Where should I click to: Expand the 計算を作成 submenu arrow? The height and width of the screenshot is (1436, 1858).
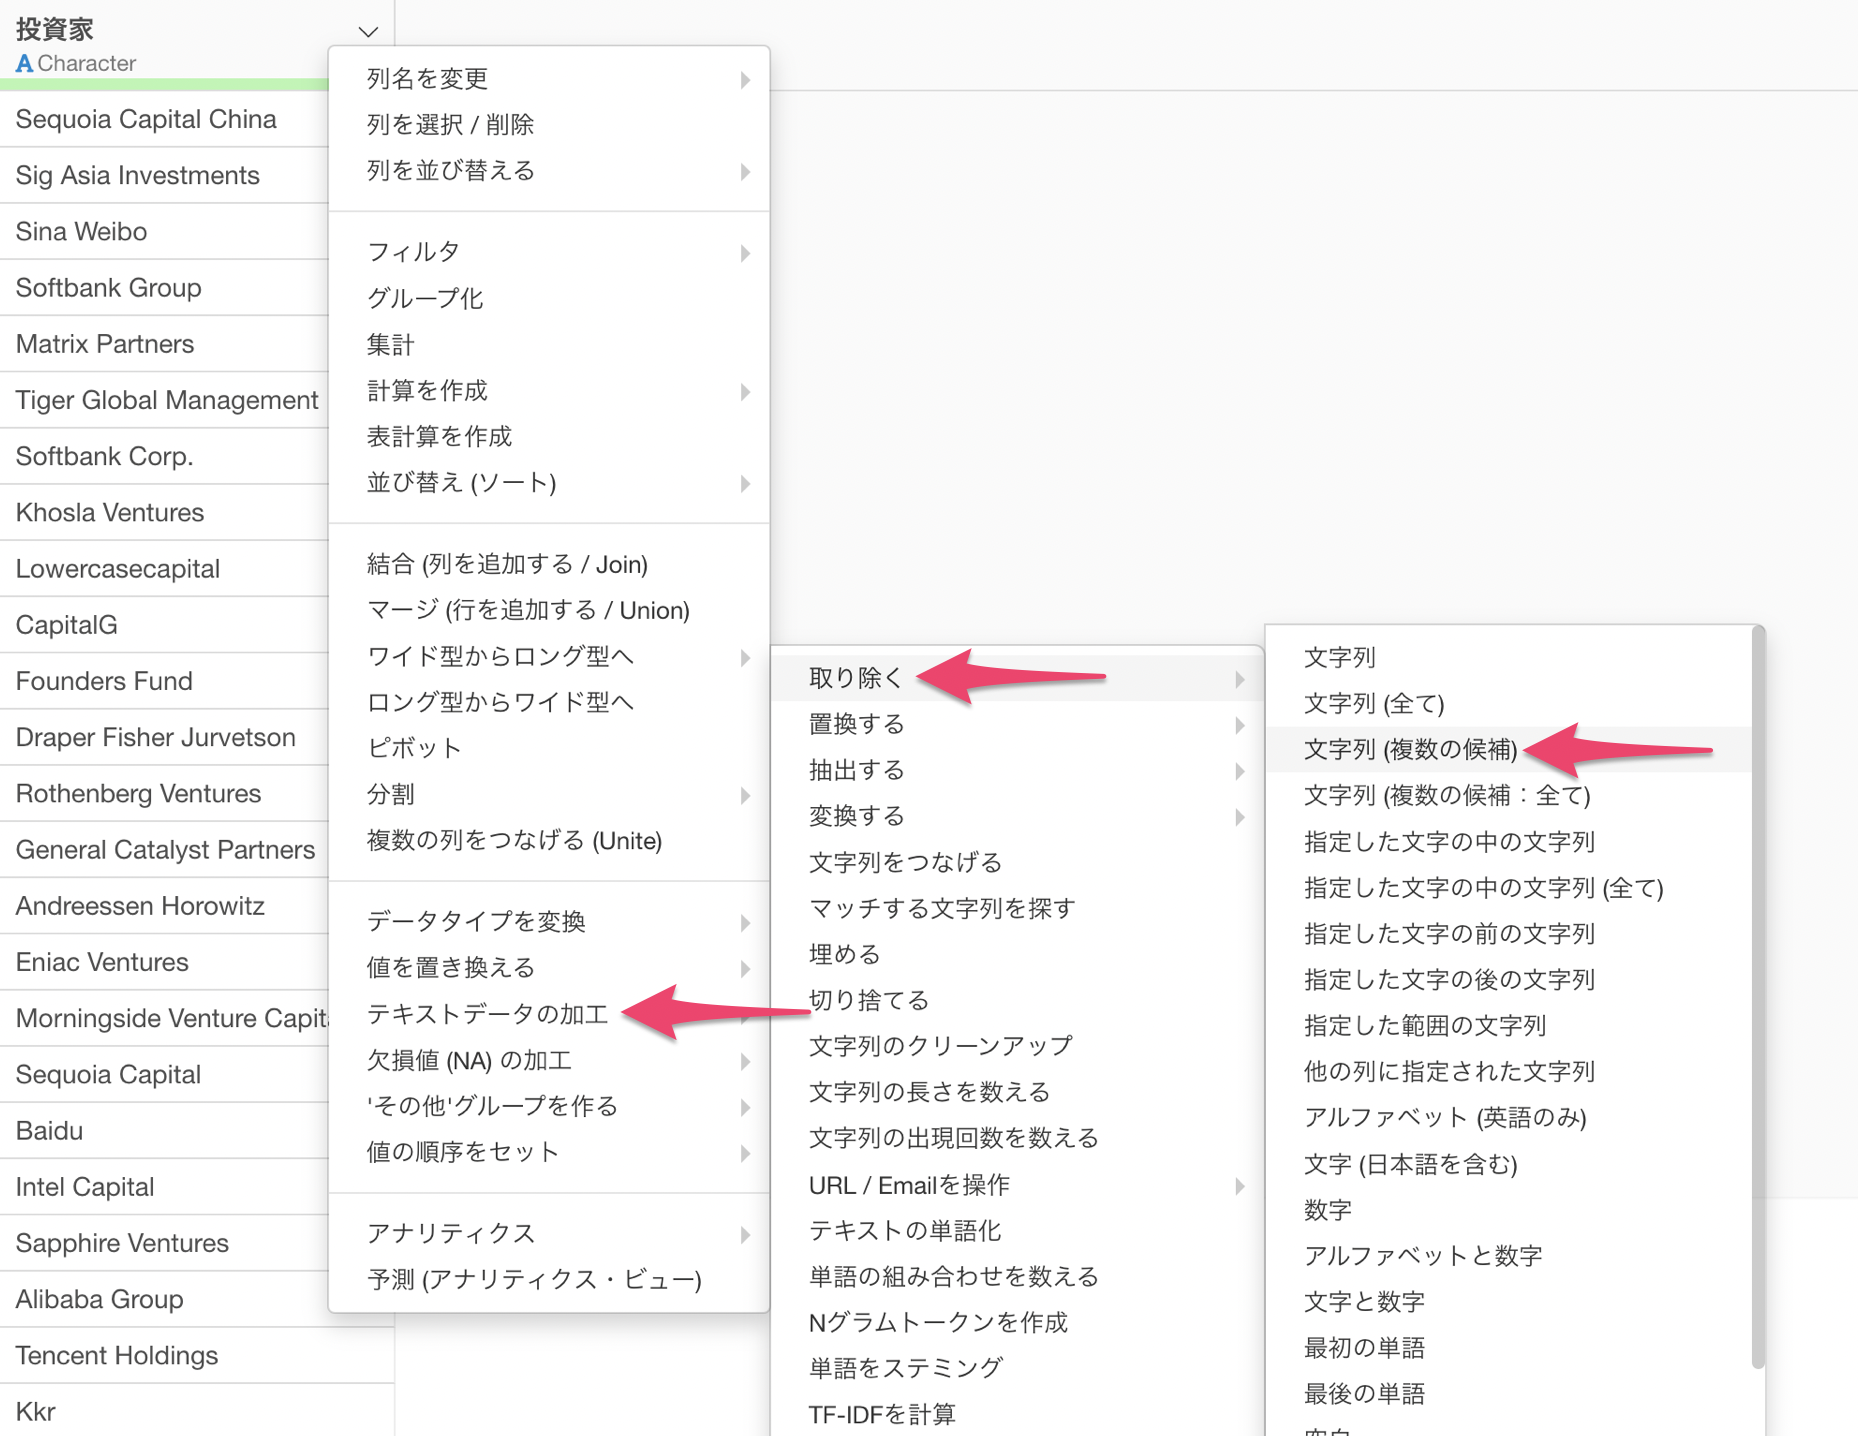[x=745, y=391]
